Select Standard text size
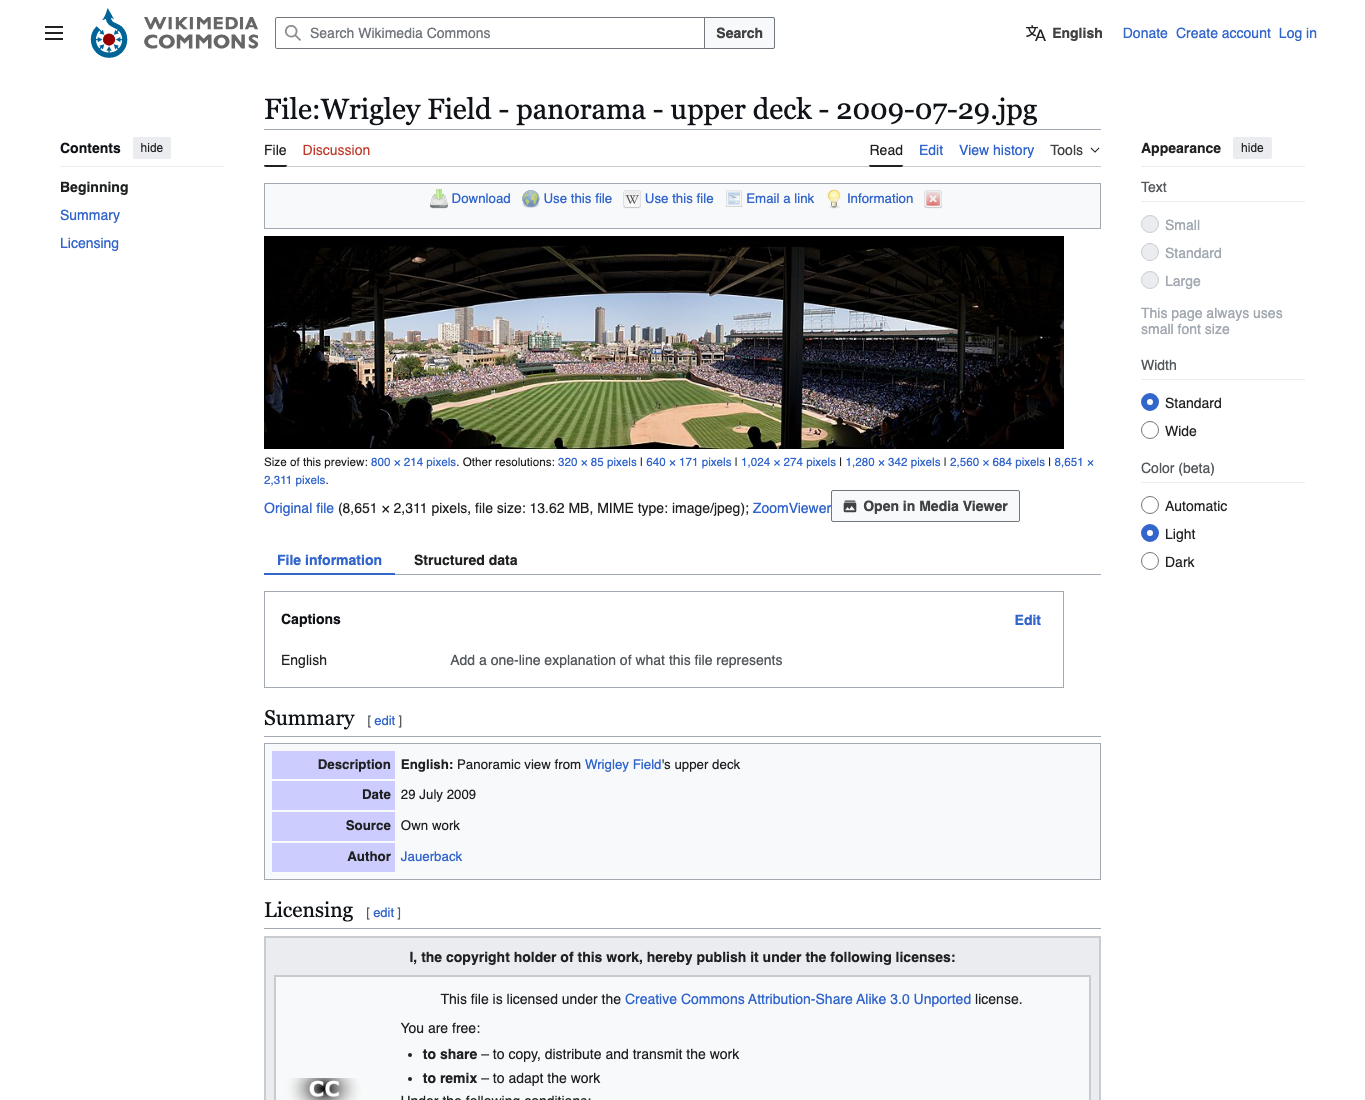Viewport: 1365px width, 1100px height. click(1150, 252)
